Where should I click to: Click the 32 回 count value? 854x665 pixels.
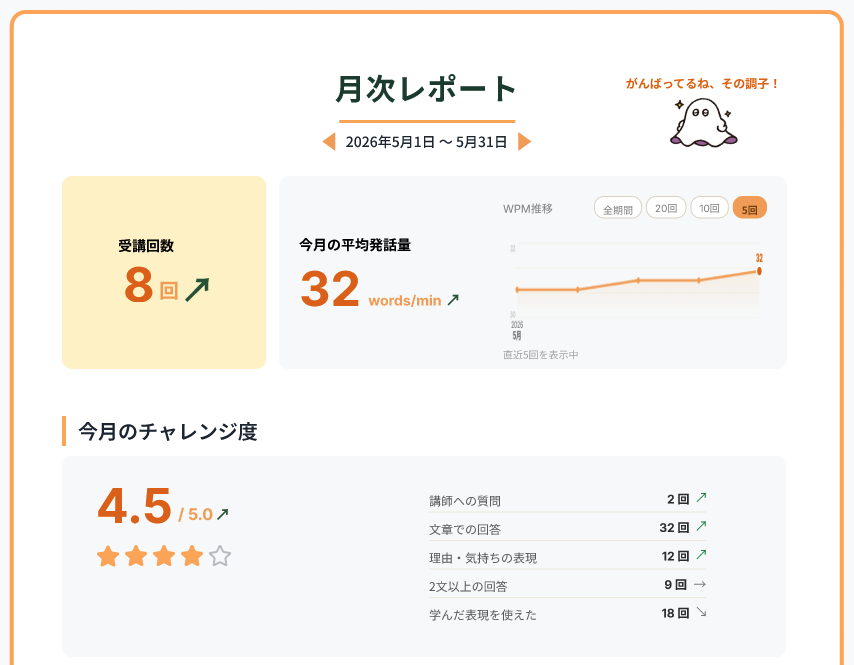click(674, 527)
